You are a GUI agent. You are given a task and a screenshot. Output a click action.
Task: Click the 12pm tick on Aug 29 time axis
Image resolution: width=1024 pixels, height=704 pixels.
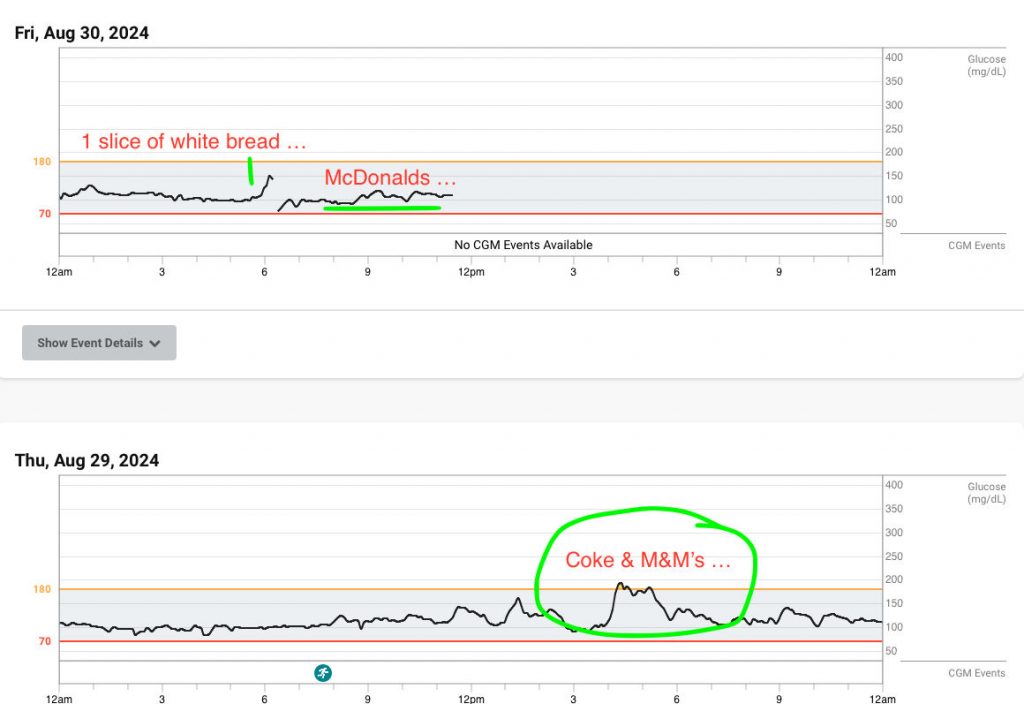471,699
